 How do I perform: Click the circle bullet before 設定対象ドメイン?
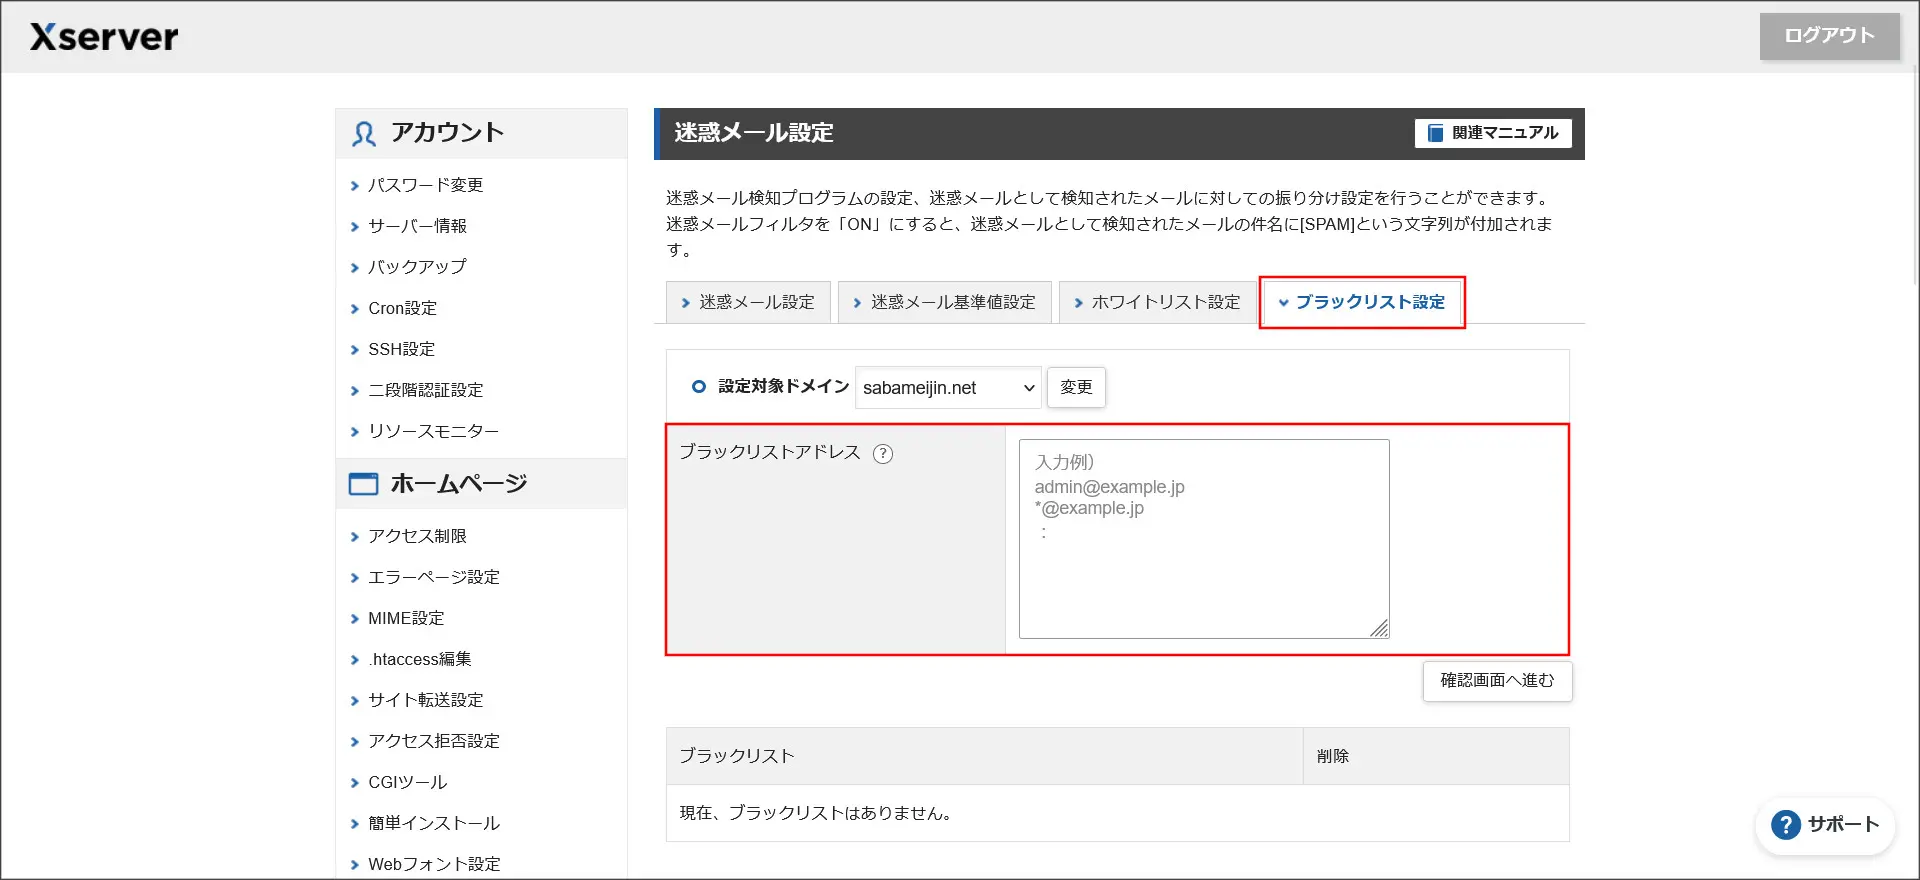point(699,387)
